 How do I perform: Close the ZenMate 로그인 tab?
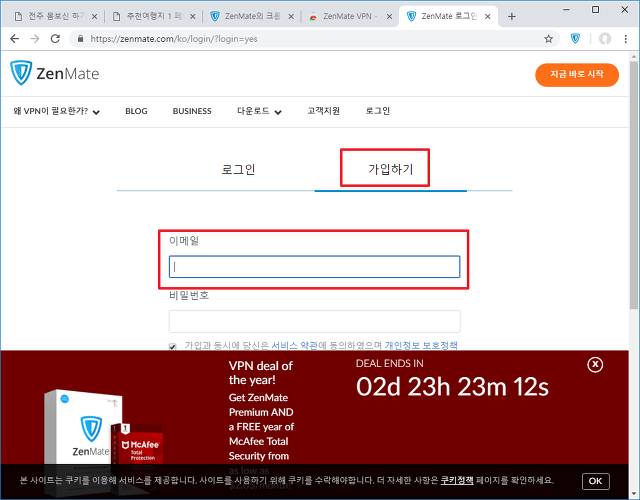point(488,16)
